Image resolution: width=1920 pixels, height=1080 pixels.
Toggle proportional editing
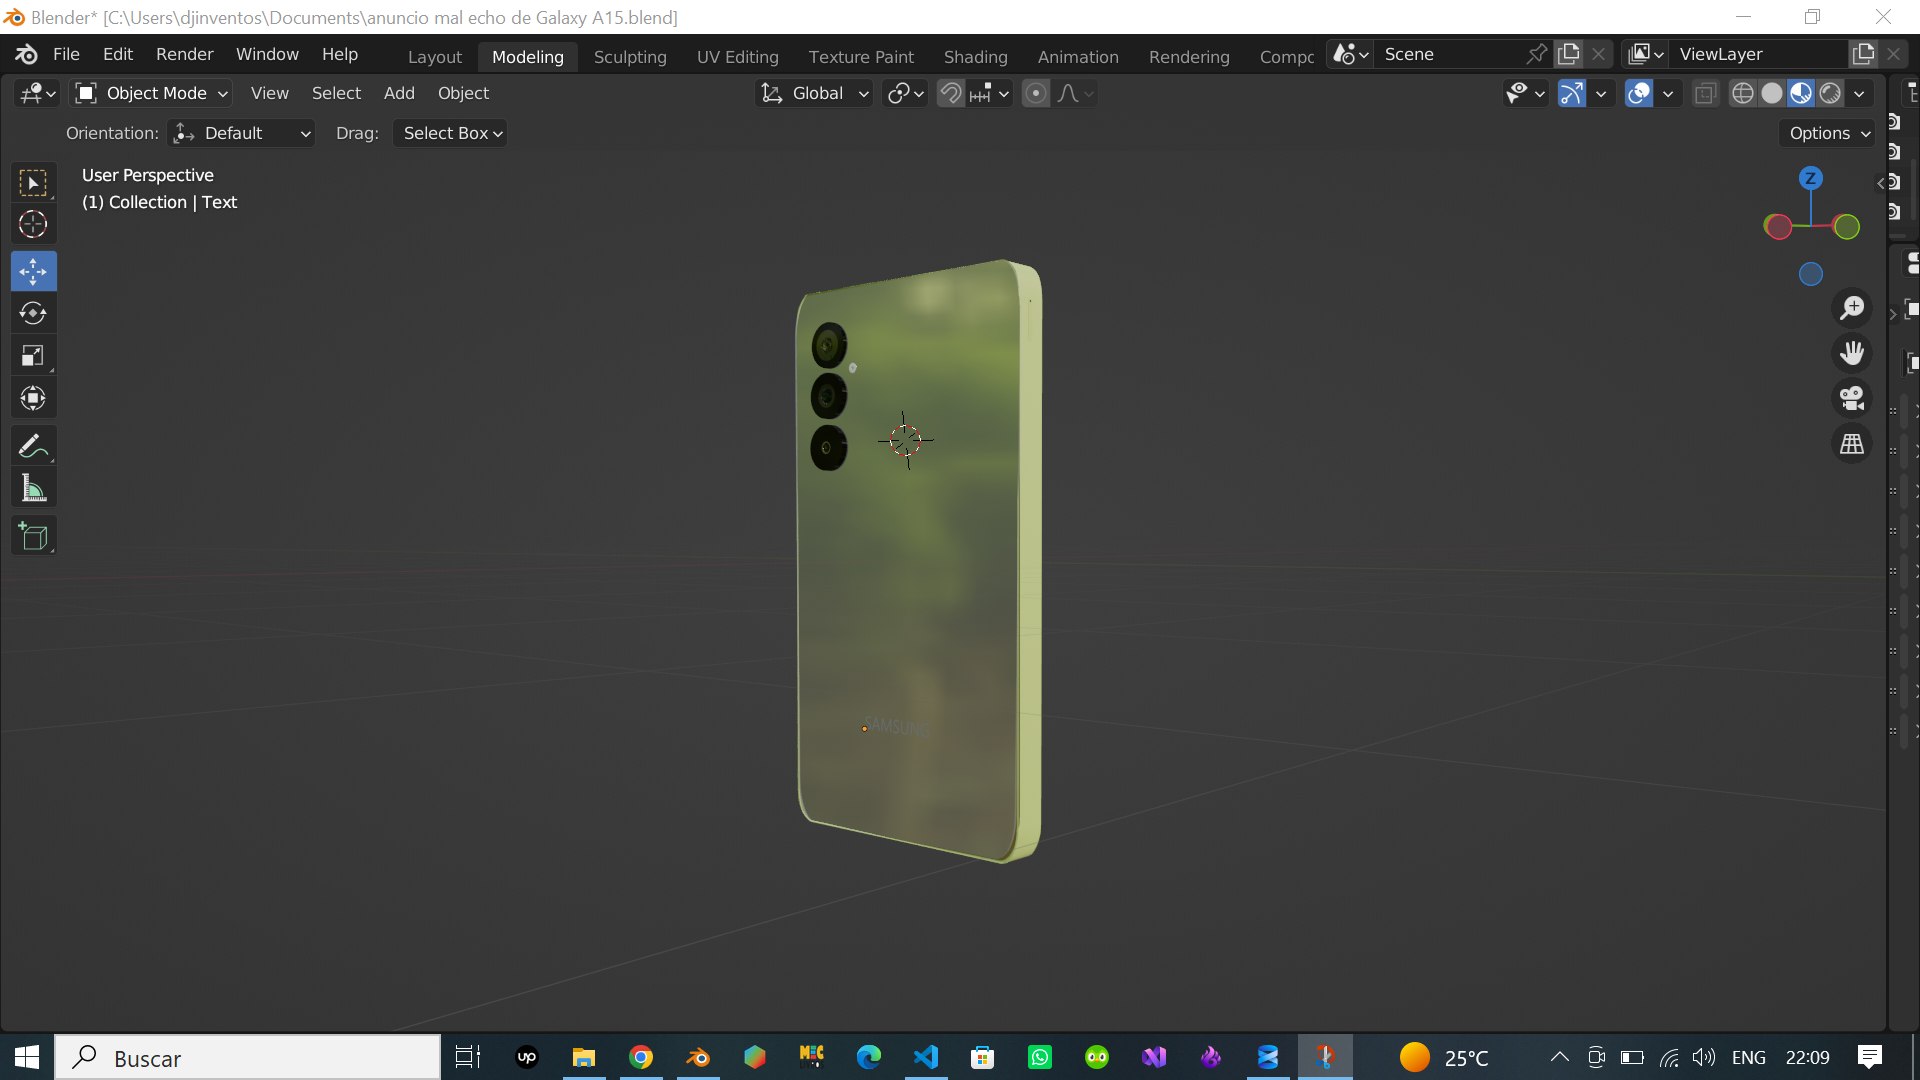coord(1036,93)
